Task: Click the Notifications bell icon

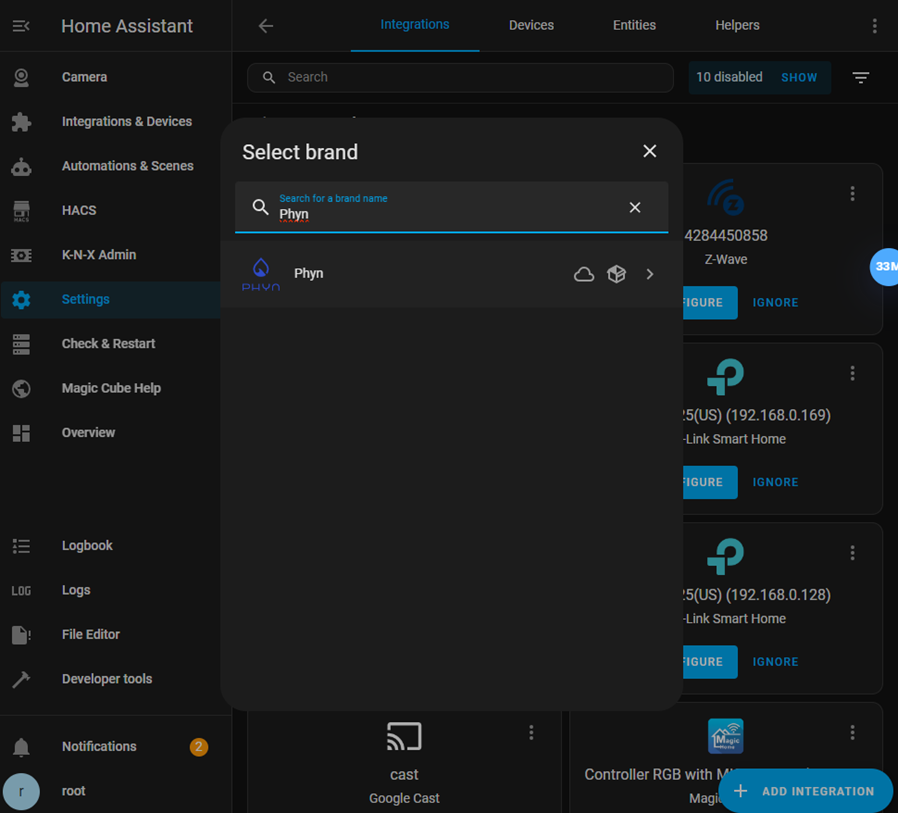Action: coord(21,747)
